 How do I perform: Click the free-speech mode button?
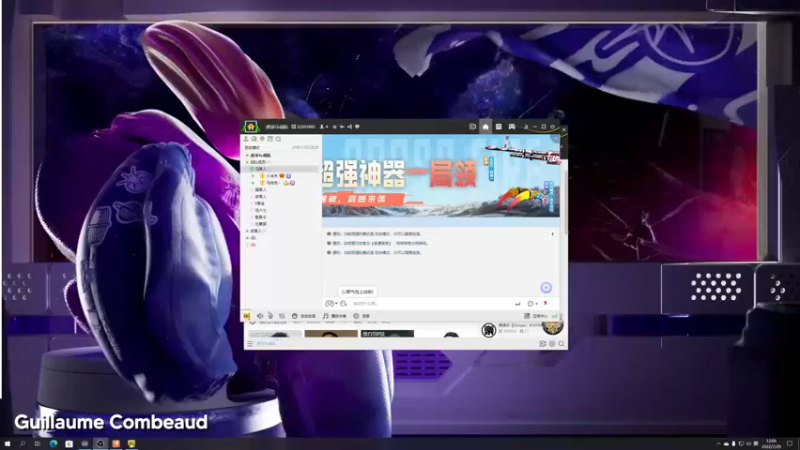[304, 316]
